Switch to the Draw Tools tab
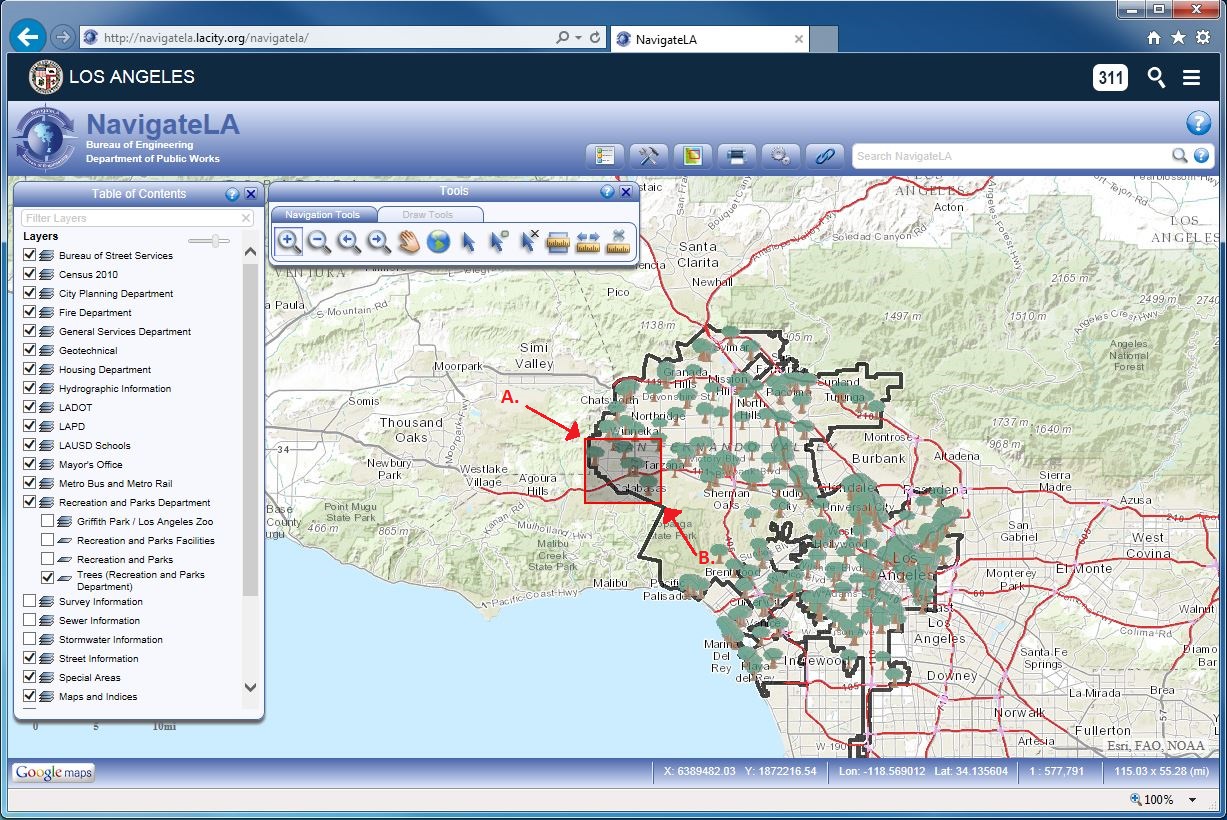Image resolution: width=1227 pixels, height=820 pixels. pyautogui.click(x=427, y=214)
